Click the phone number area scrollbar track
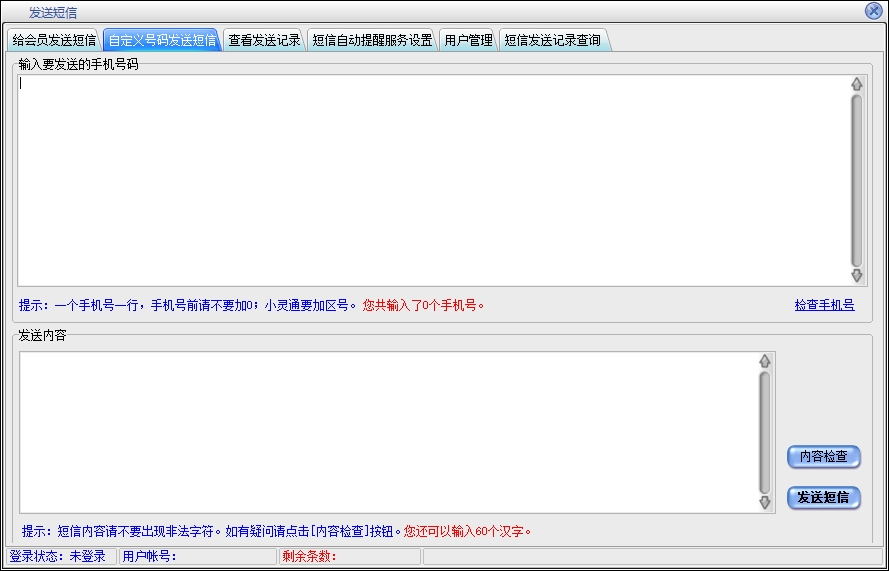Image resolution: width=889 pixels, height=571 pixels. point(856,180)
